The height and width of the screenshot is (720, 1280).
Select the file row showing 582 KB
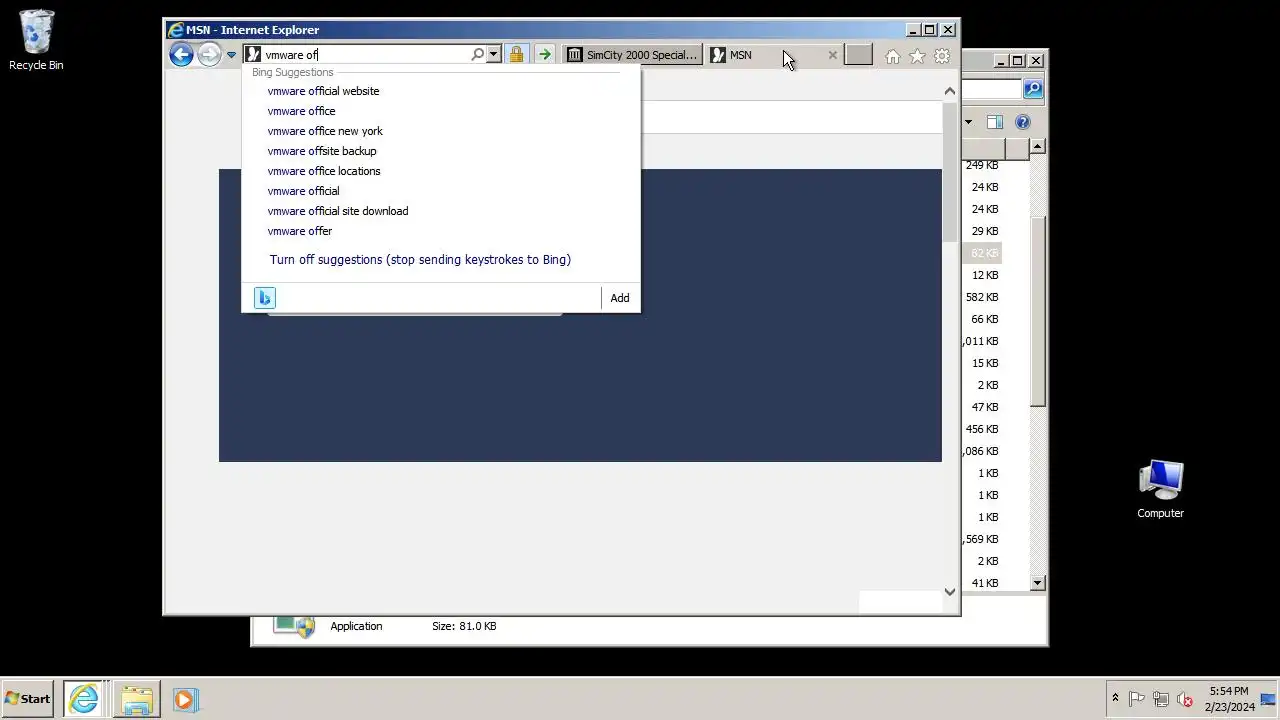click(981, 297)
